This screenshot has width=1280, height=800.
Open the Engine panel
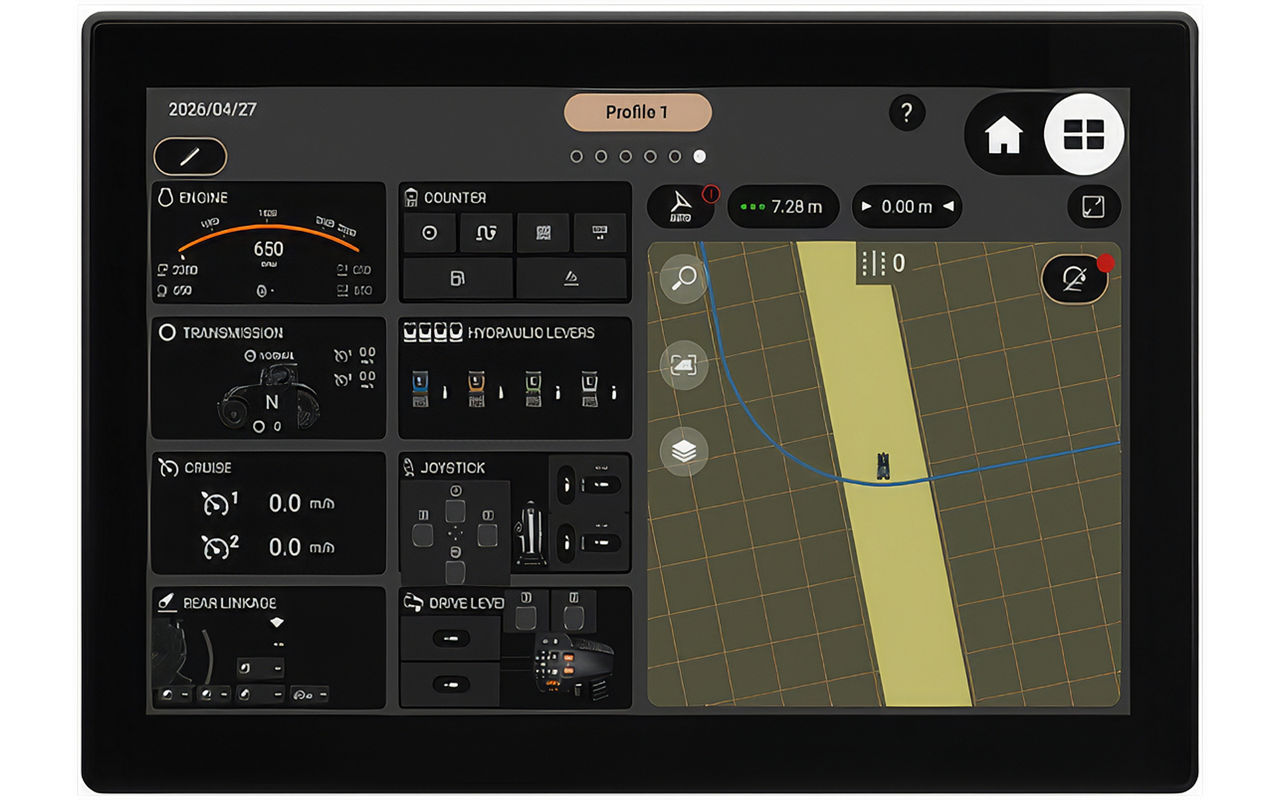(x=268, y=243)
